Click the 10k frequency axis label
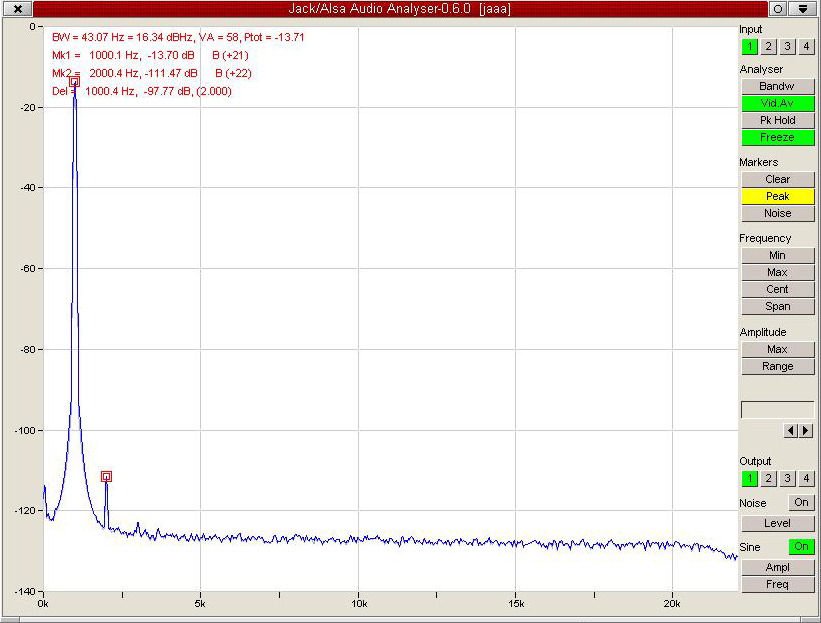The image size is (821, 623). click(x=359, y=604)
